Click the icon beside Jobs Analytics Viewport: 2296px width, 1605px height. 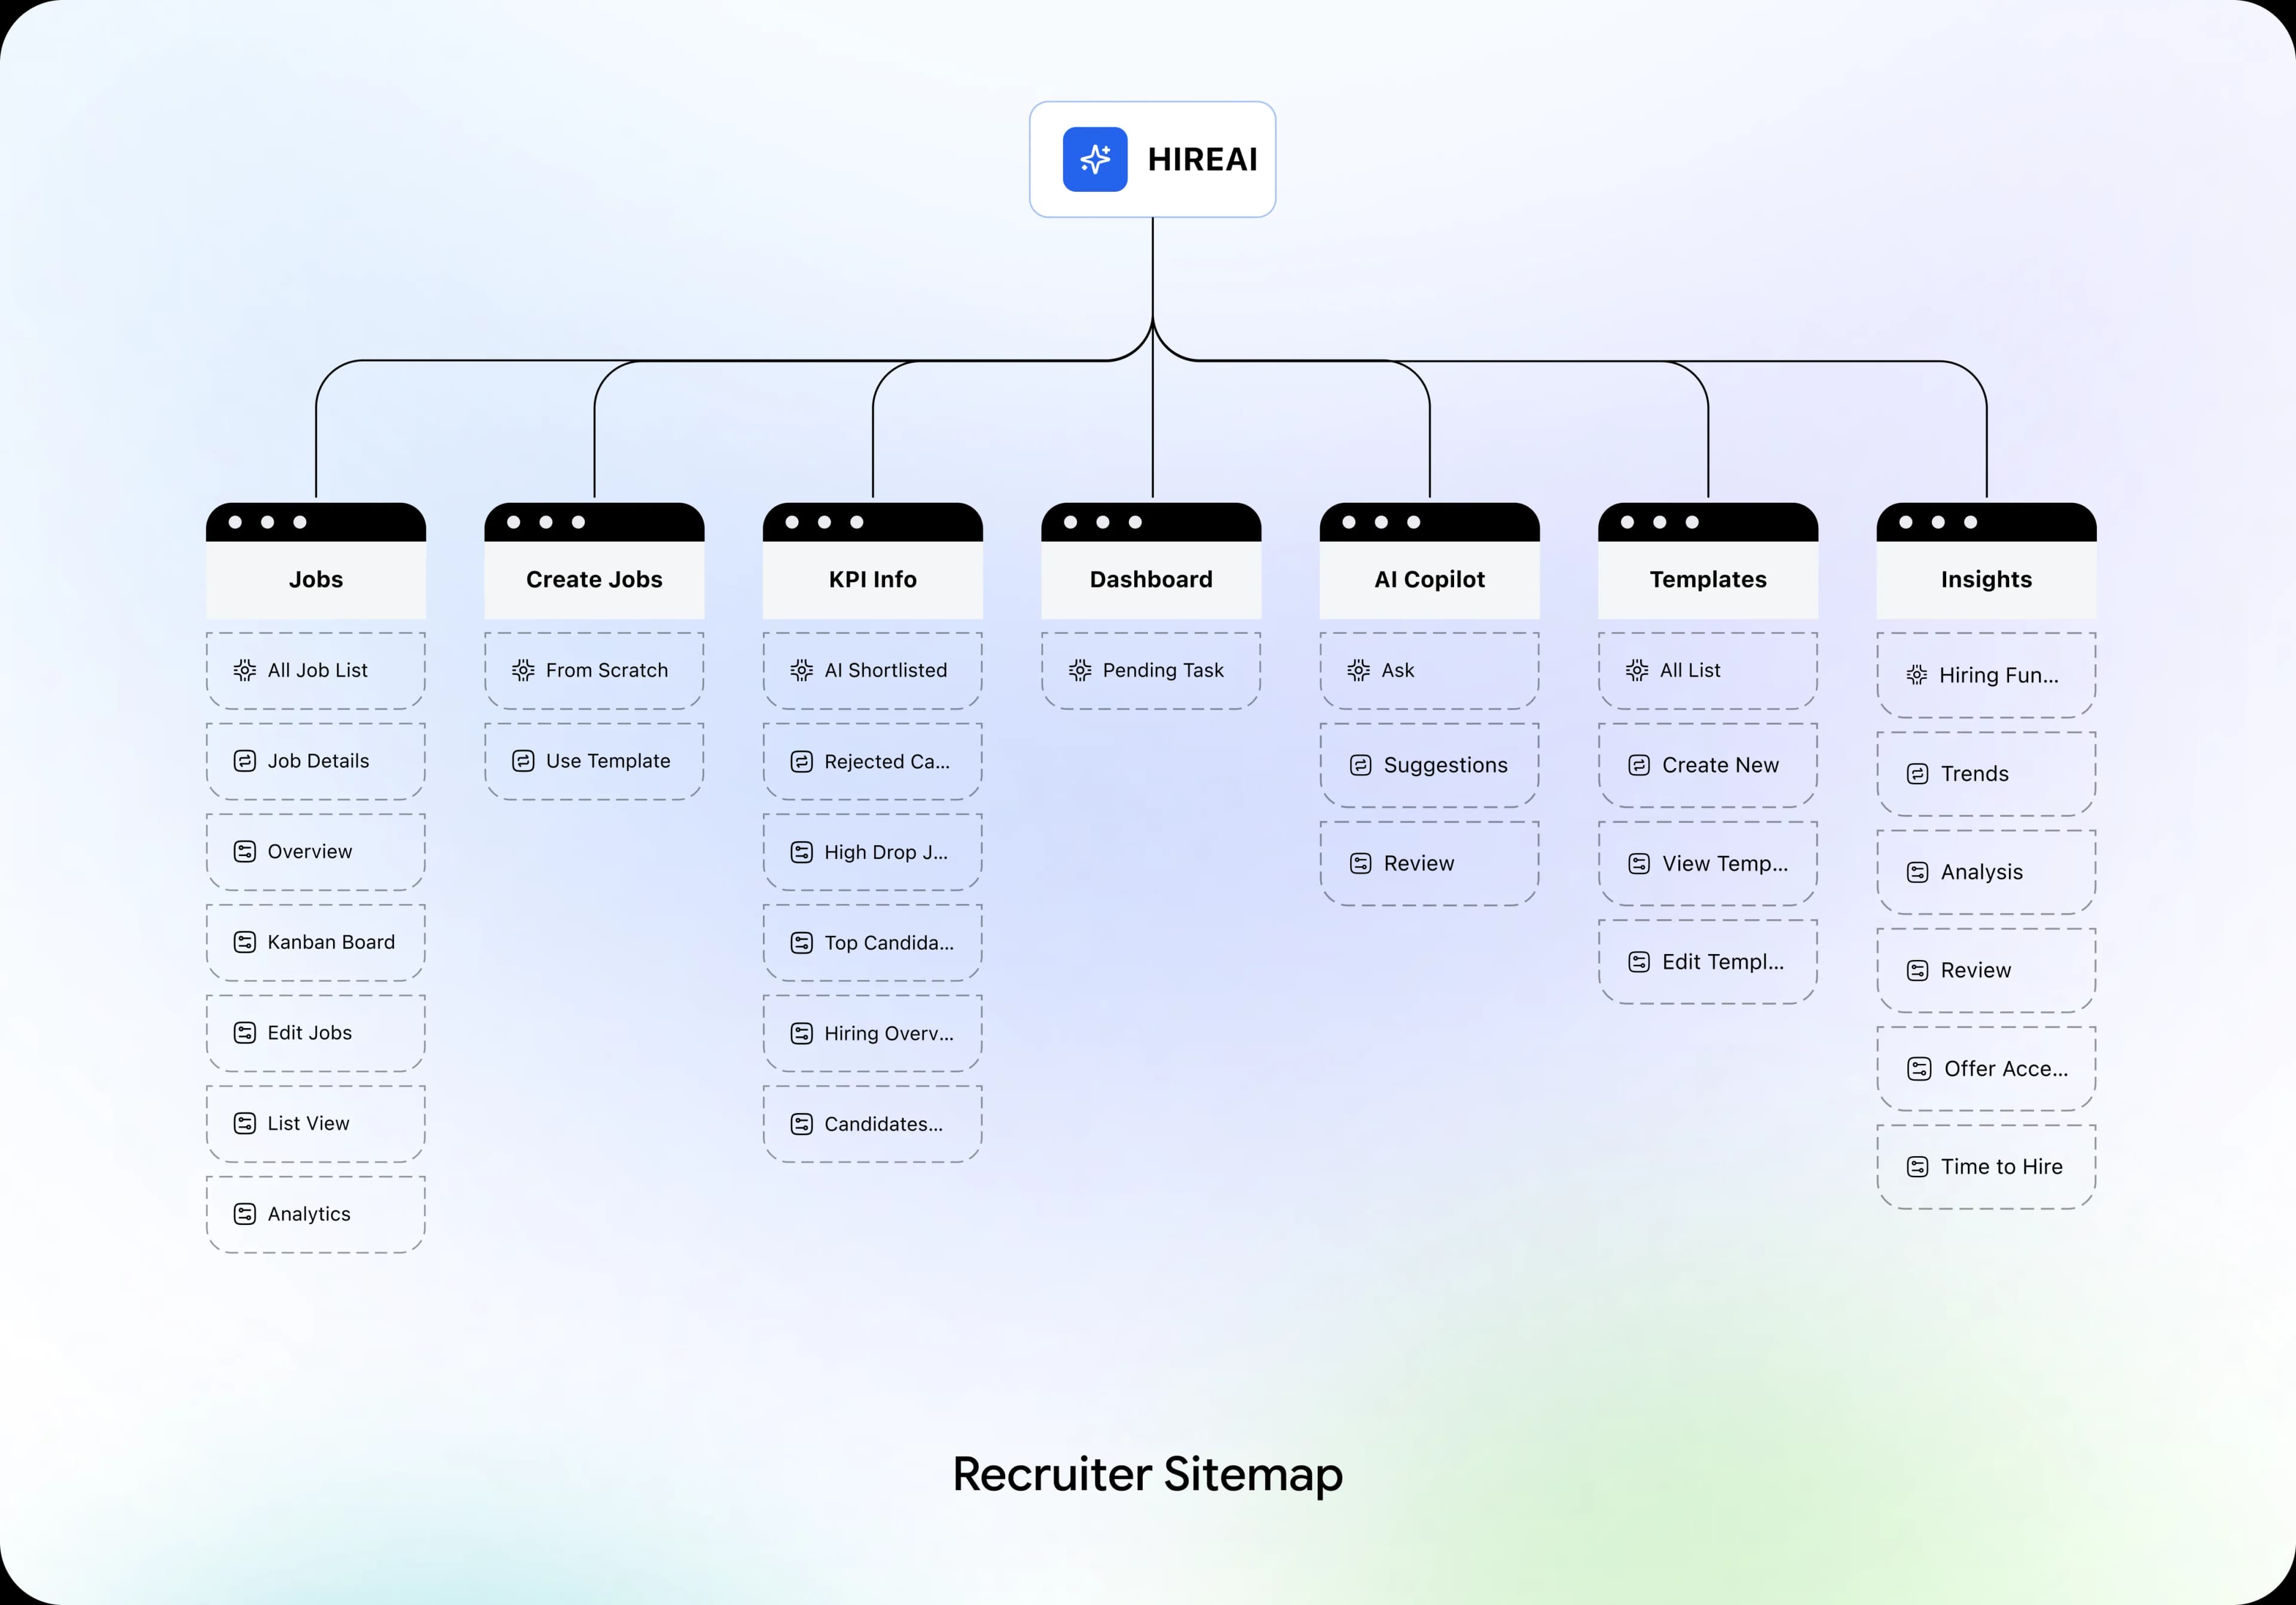[x=245, y=1214]
